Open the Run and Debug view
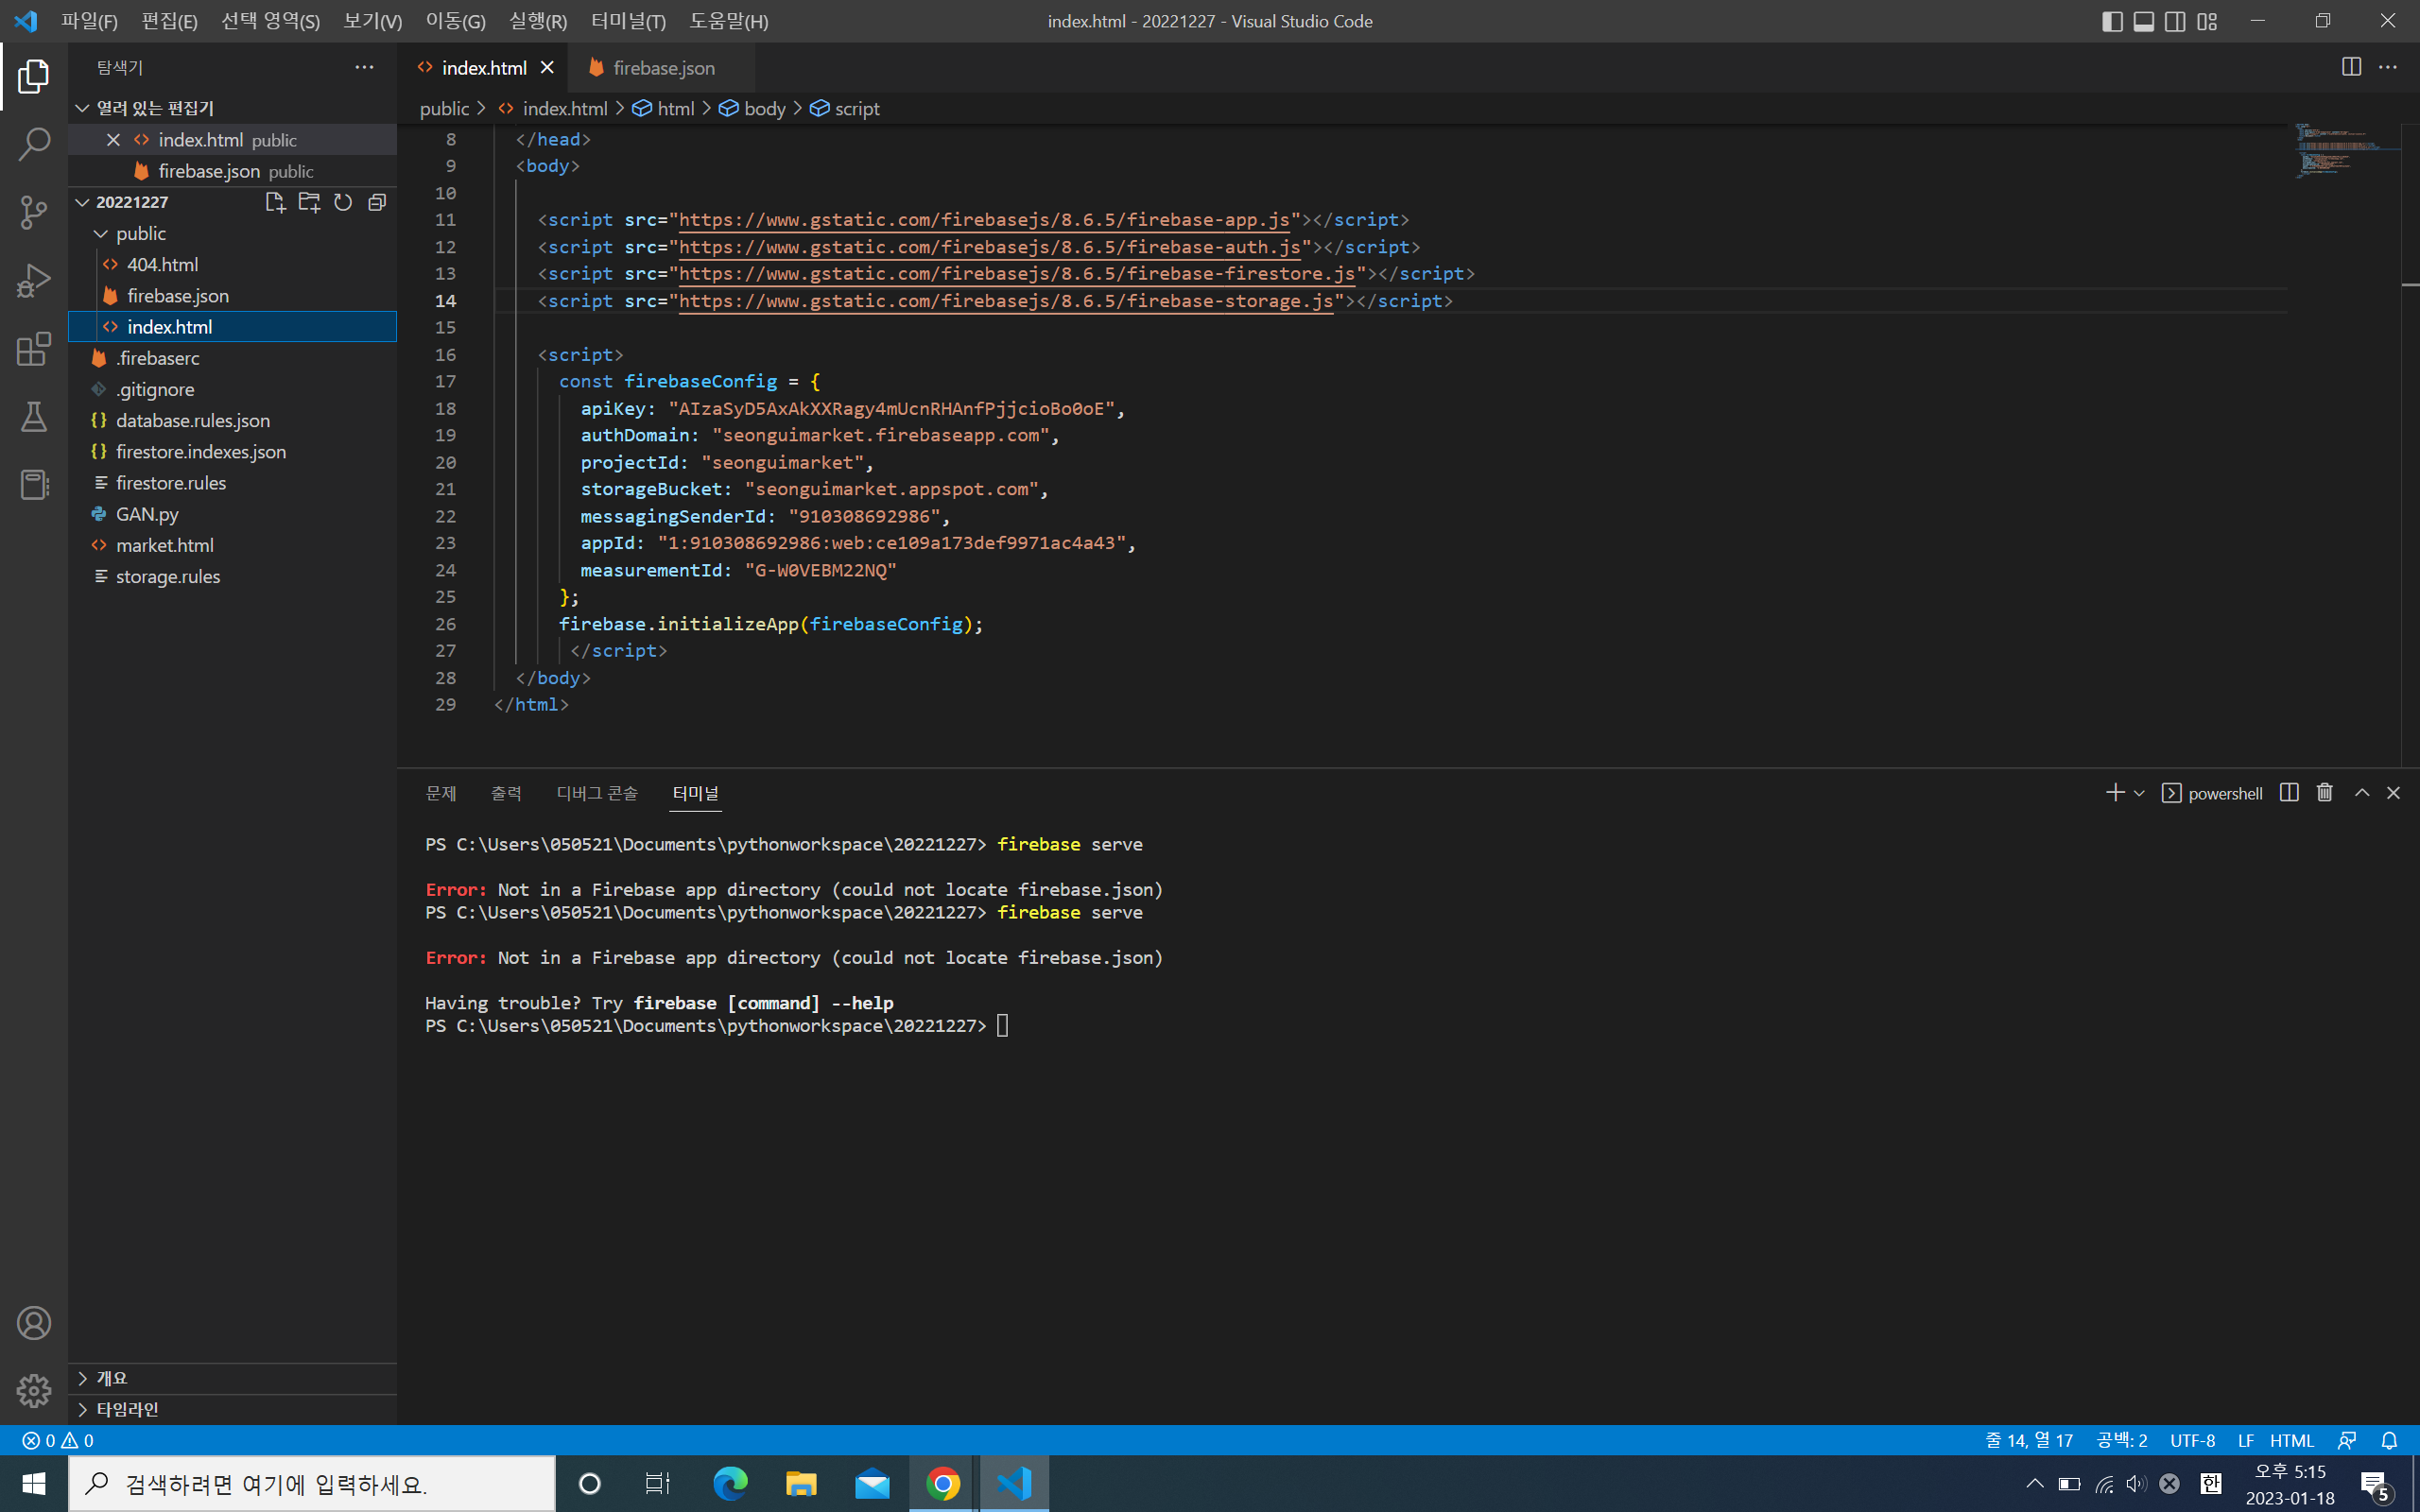Image resolution: width=2420 pixels, height=1512 pixels. point(33,281)
